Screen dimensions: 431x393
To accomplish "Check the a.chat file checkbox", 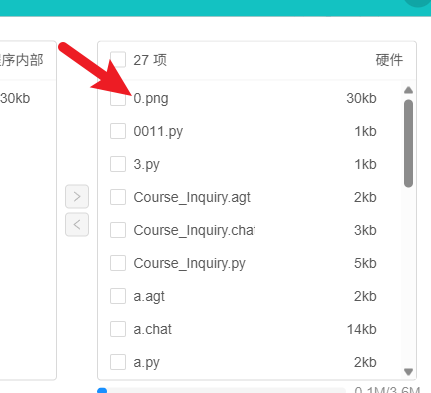I will pyautogui.click(x=118, y=329).
